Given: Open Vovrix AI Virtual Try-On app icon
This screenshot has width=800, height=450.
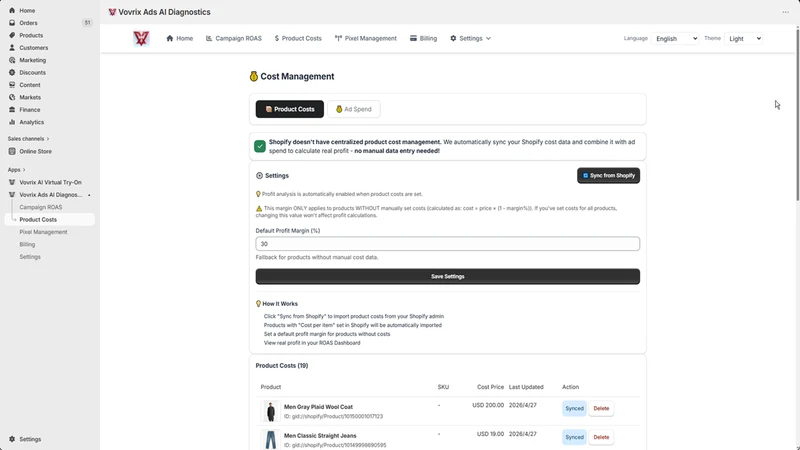Looking at the screenshot, I should point(12,182).
